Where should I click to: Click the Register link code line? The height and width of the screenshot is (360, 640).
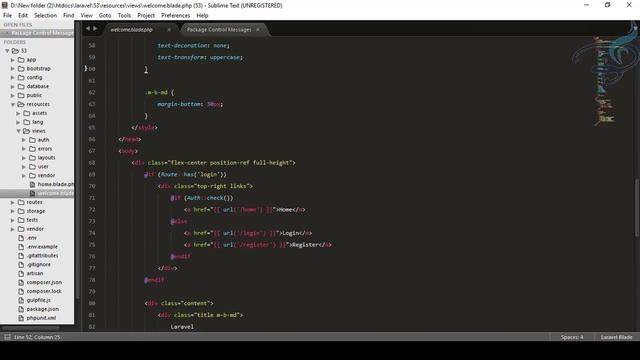coord(258,245)
